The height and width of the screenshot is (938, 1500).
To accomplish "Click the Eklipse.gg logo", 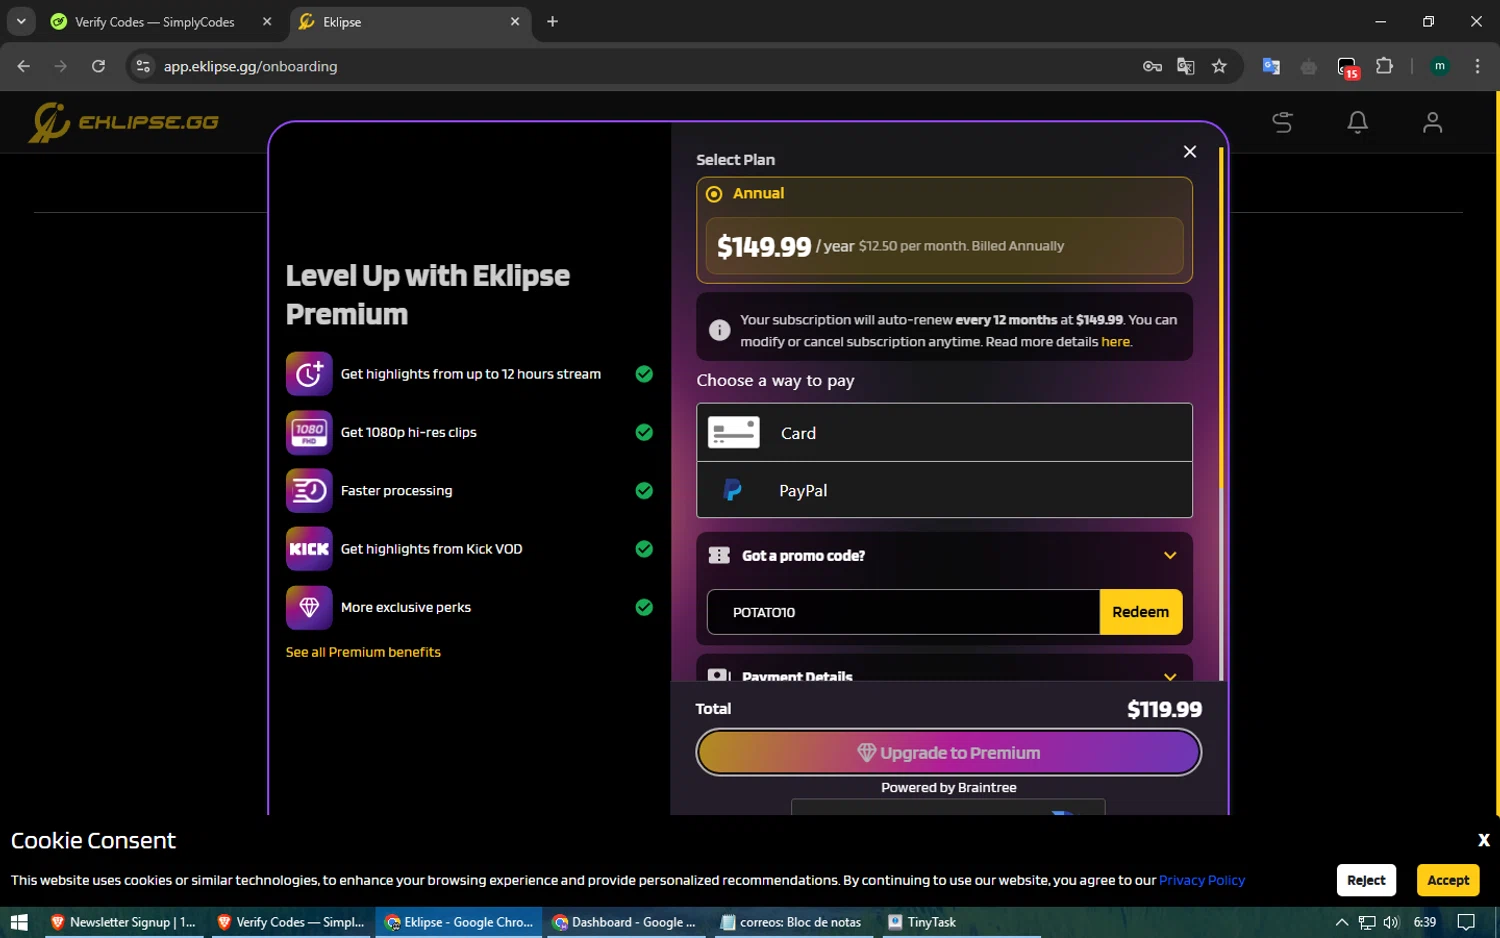I will pos(124,122).
